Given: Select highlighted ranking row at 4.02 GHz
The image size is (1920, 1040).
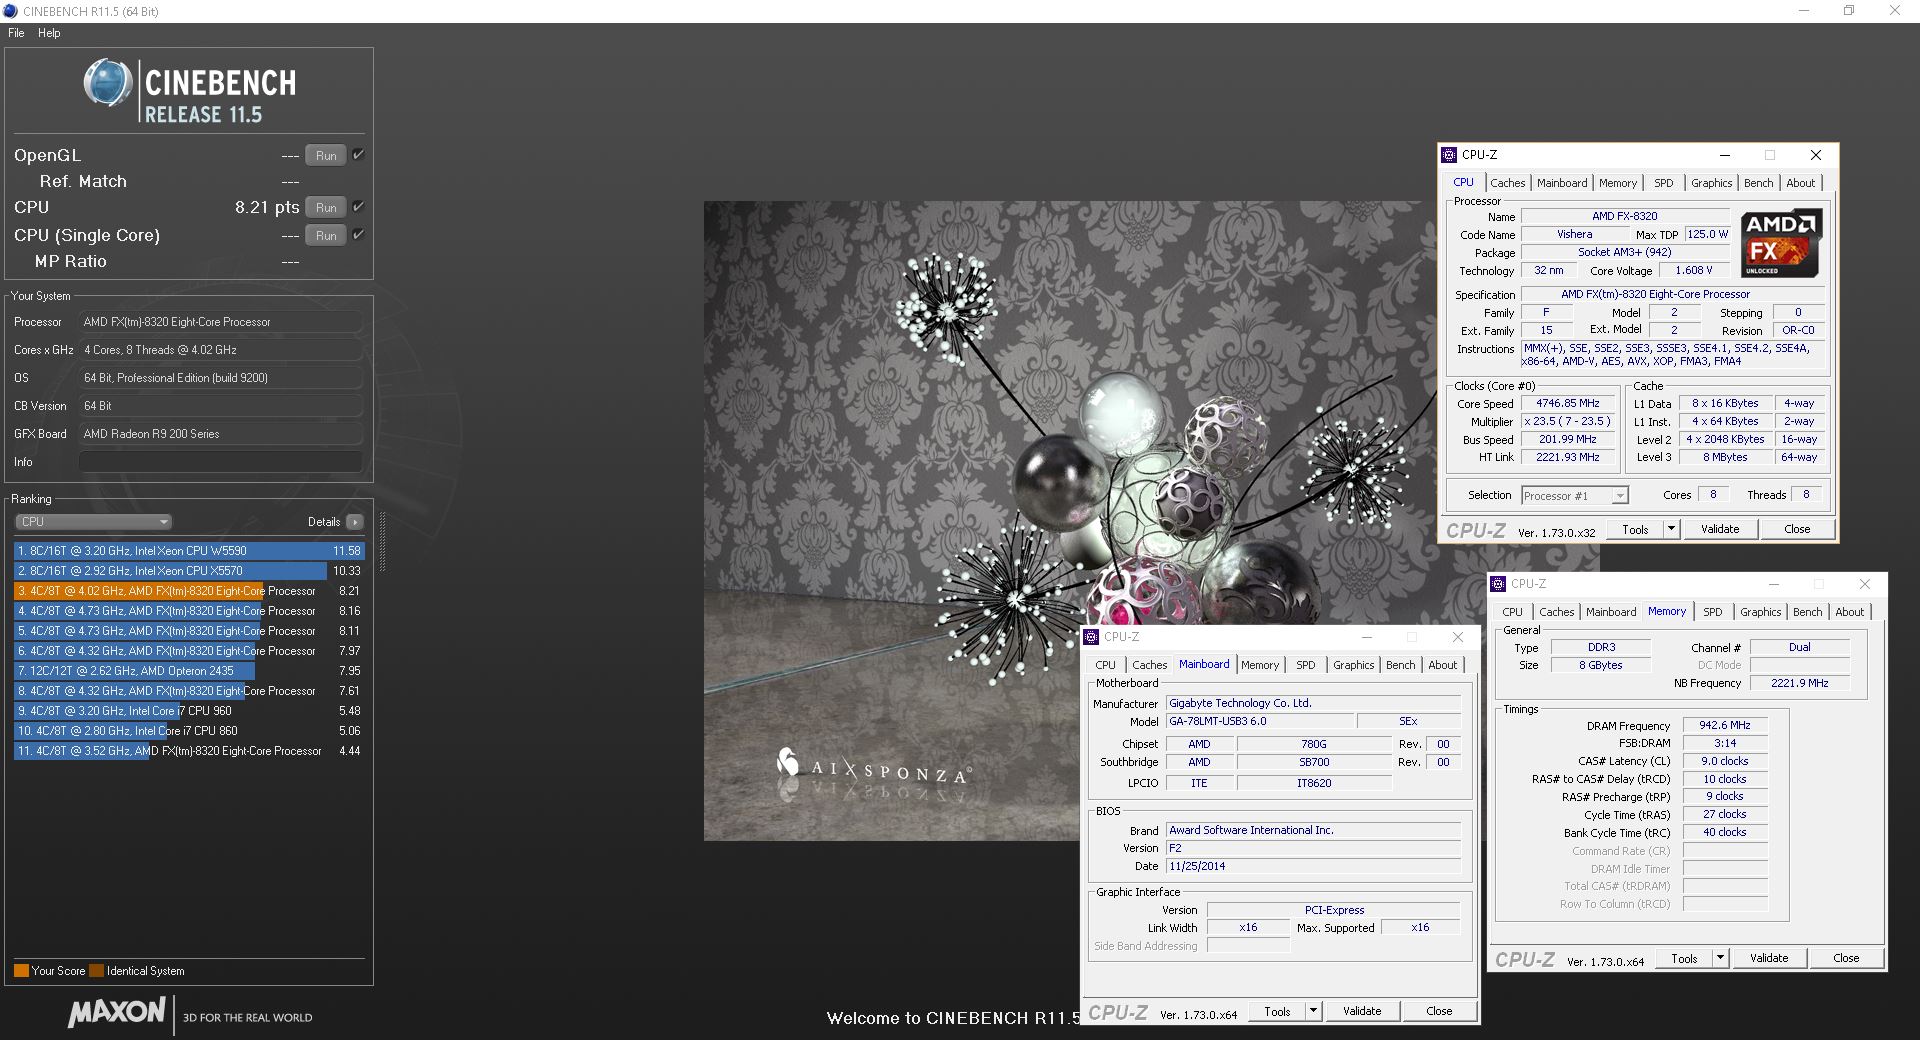Looking at the screenshot, I should pyautogui.click(x=189, y=591).
